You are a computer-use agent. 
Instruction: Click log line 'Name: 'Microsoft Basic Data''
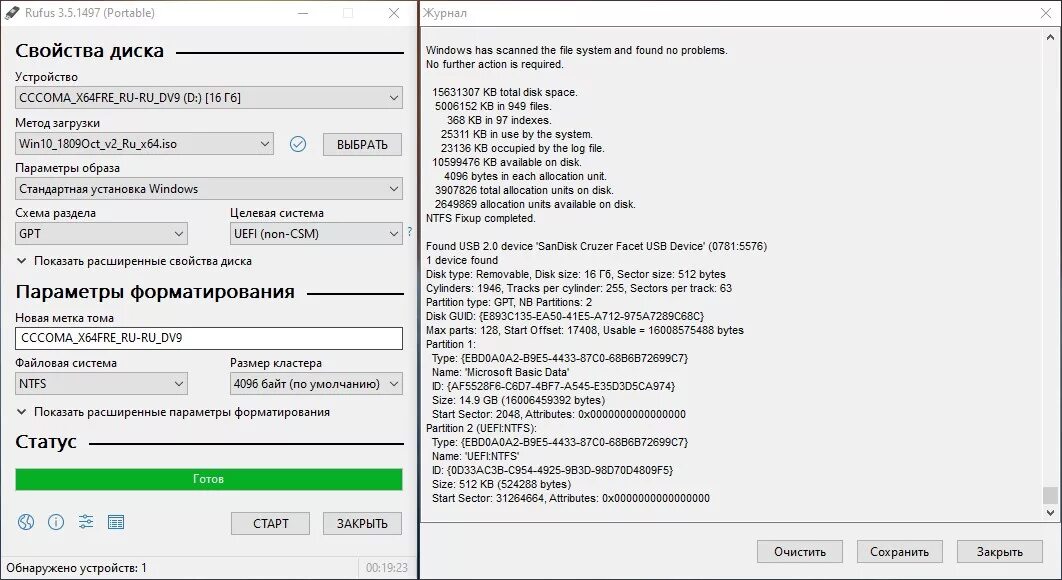[501, 372]
